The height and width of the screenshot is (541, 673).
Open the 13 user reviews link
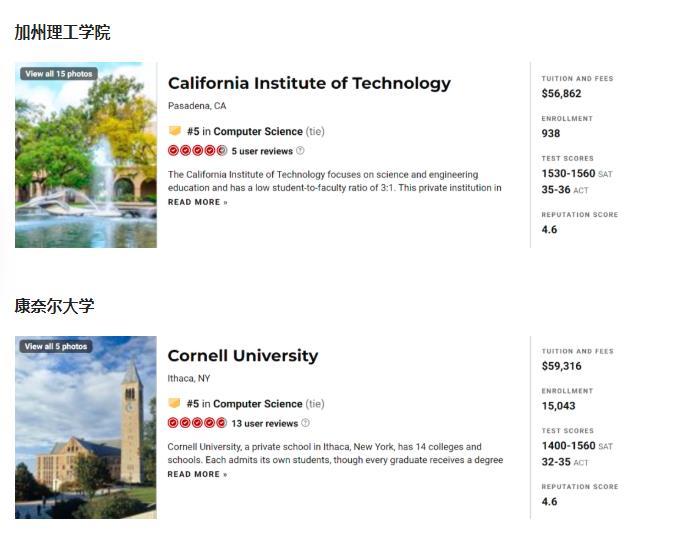(264, 423)
